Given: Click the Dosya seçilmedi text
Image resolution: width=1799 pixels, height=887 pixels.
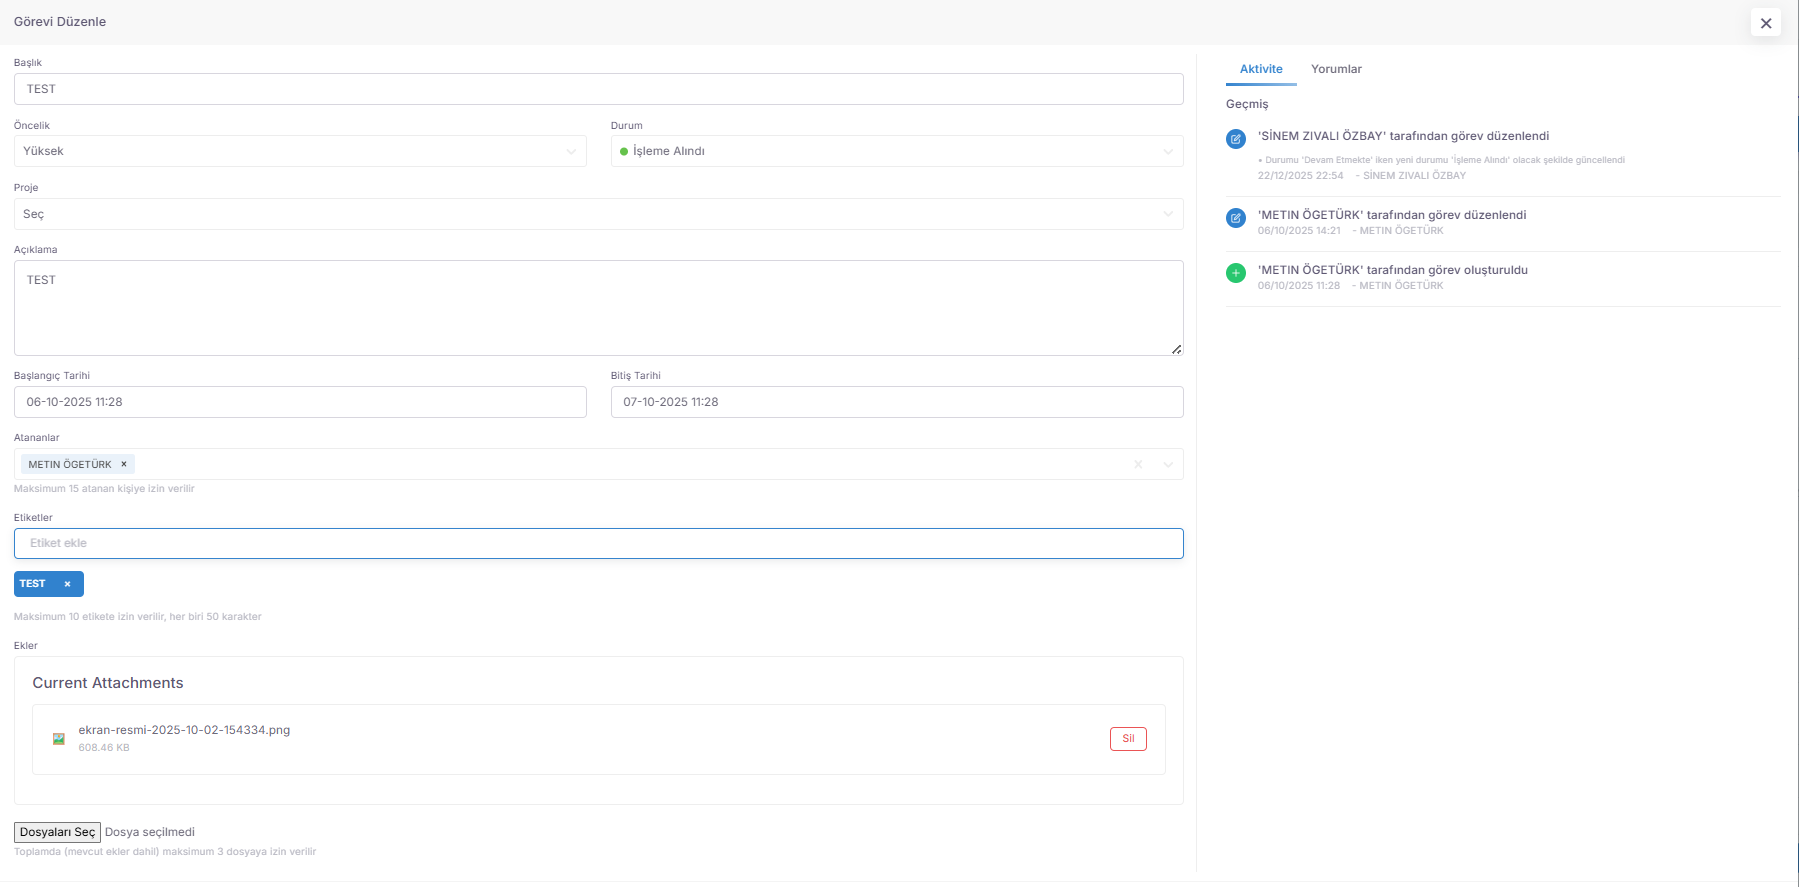Looking at the screenshot, I should tap(150, 832).
